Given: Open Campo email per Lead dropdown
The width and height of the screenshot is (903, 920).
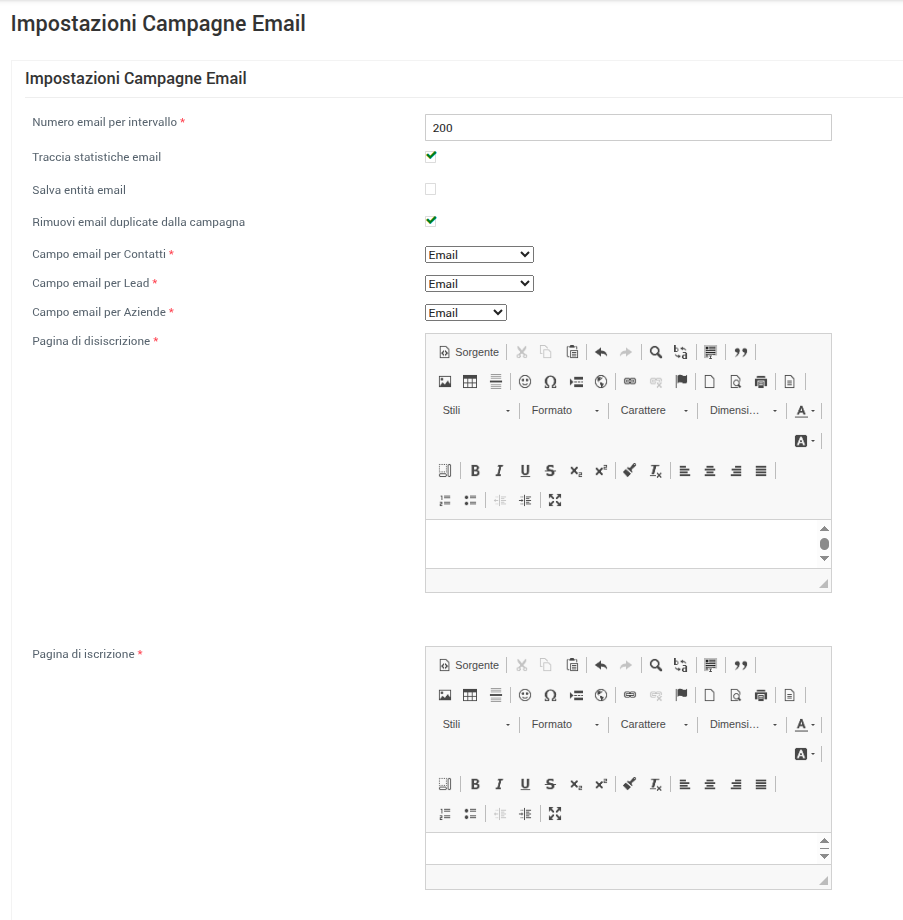Looking at the screenshot, I should click(479, 284).
